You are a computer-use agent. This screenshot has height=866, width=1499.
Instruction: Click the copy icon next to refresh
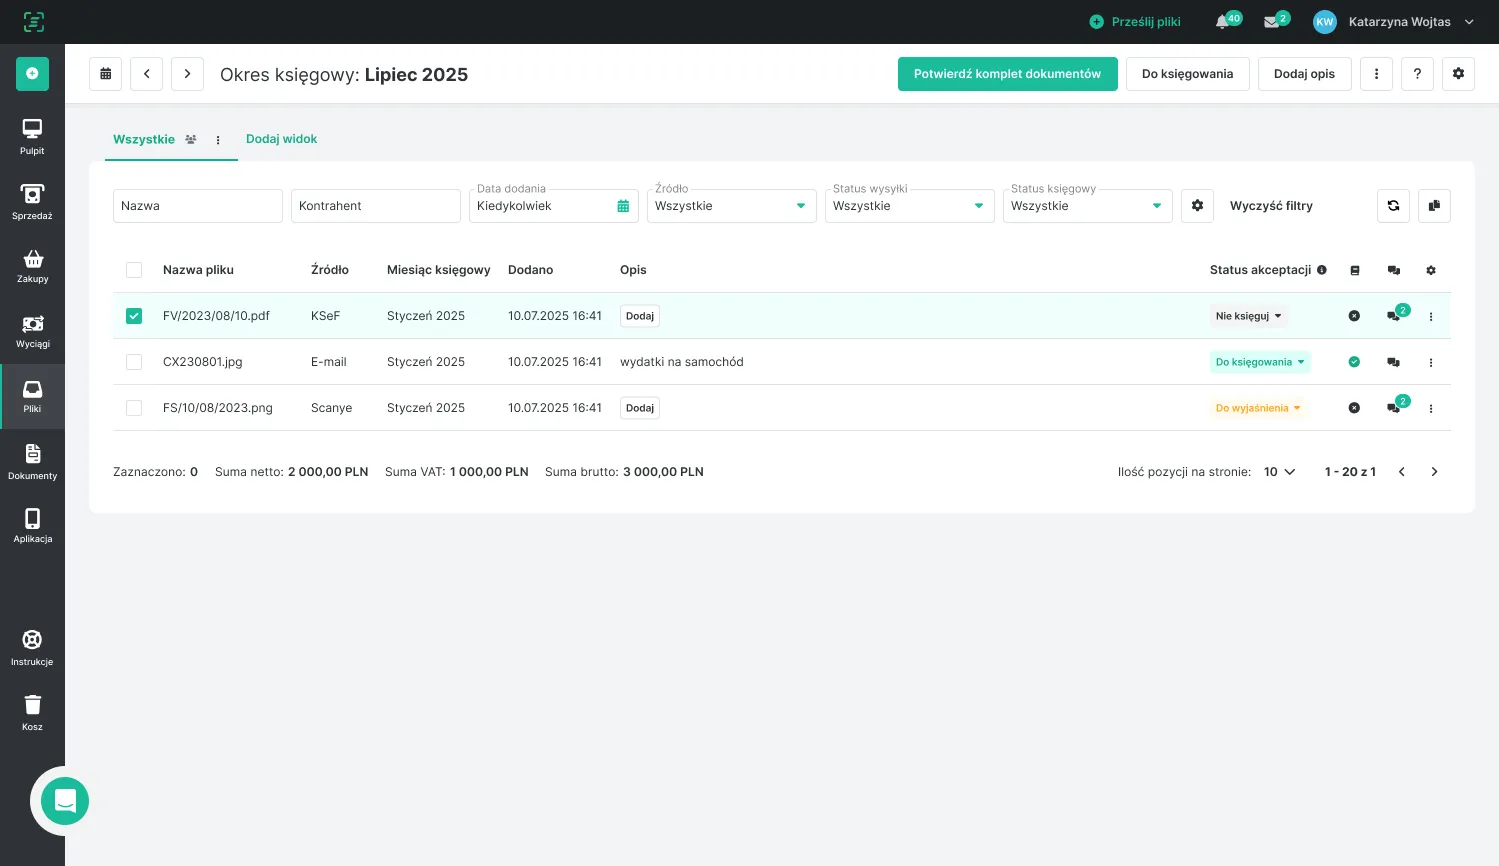[x=1435, y=206]
